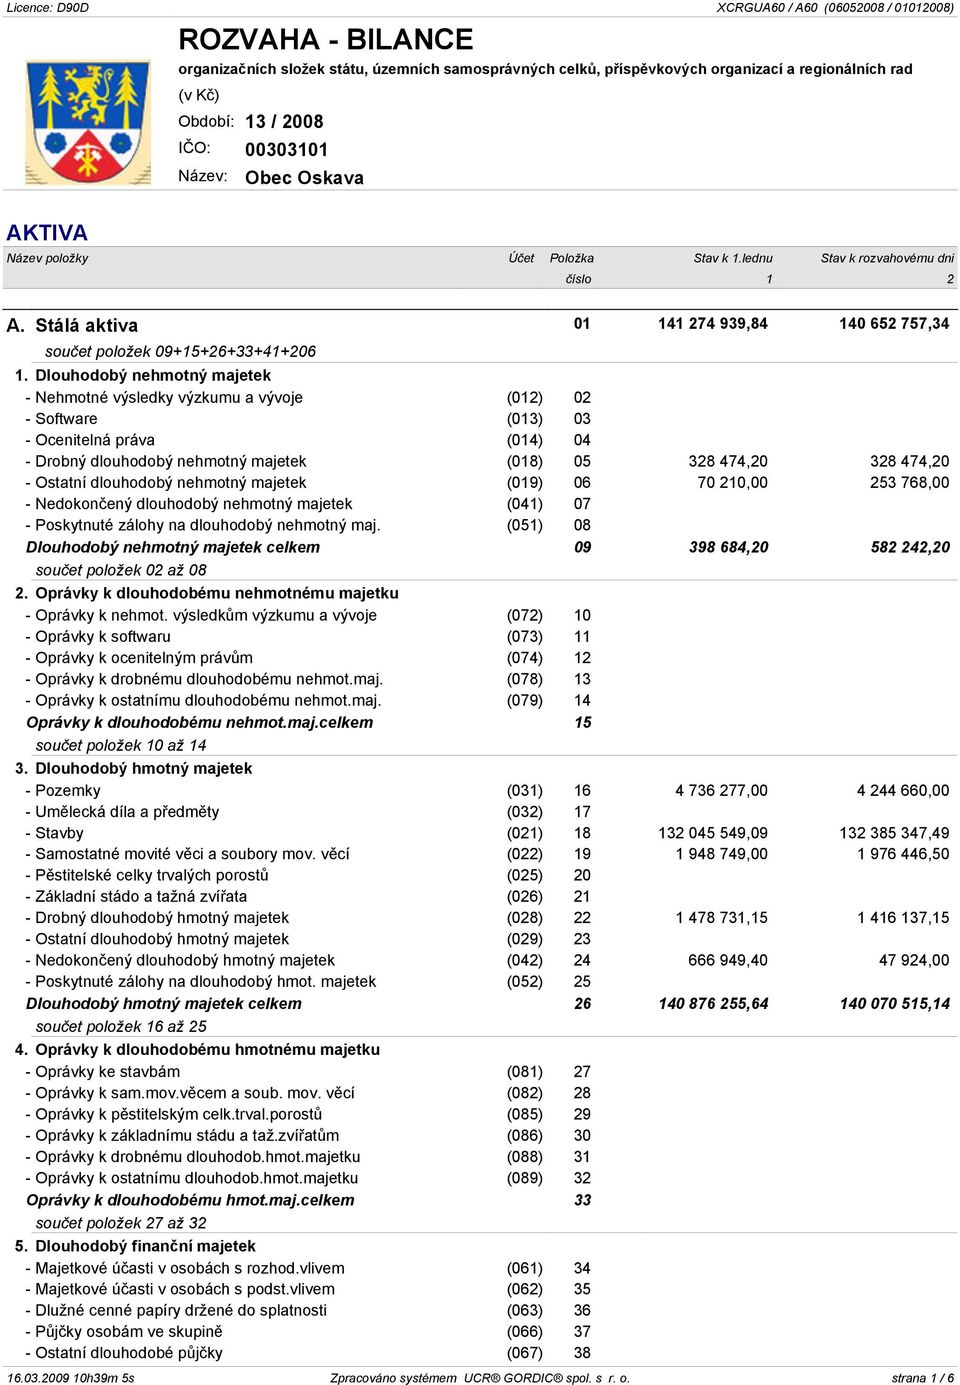Click the value 253 768,00
Image resolution: width=960 pixels, height=1385 pixels.
point(909,483)
